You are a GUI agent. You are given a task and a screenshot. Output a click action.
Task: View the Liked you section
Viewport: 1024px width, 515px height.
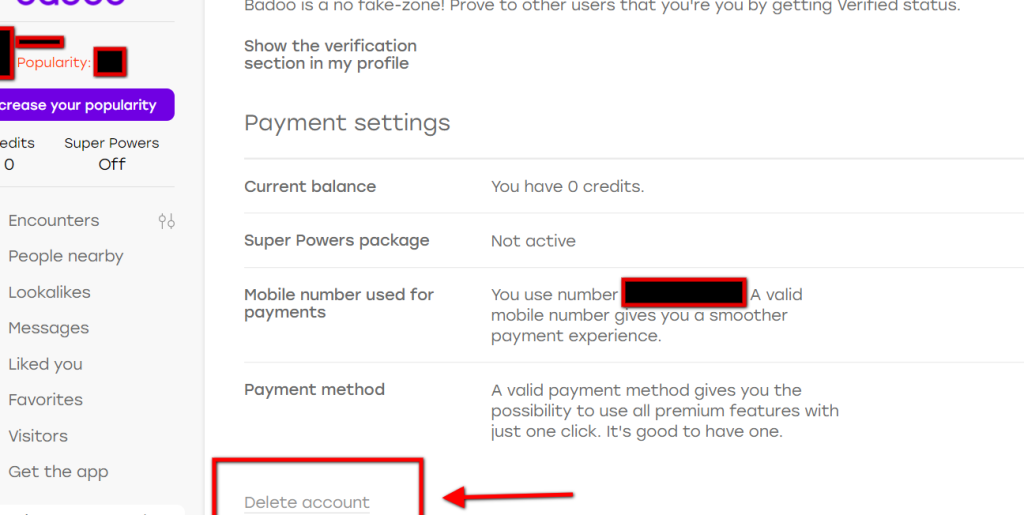(x=45, y=365)
